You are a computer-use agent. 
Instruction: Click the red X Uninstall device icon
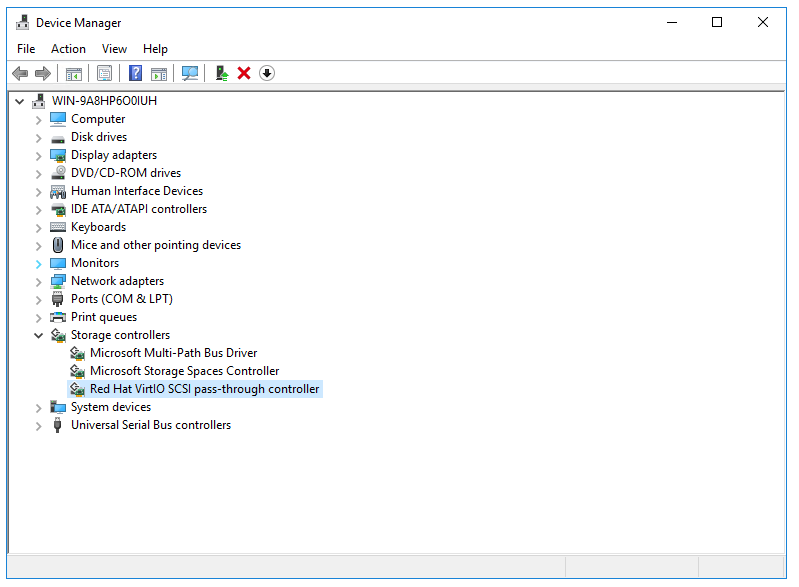(244, 73)
